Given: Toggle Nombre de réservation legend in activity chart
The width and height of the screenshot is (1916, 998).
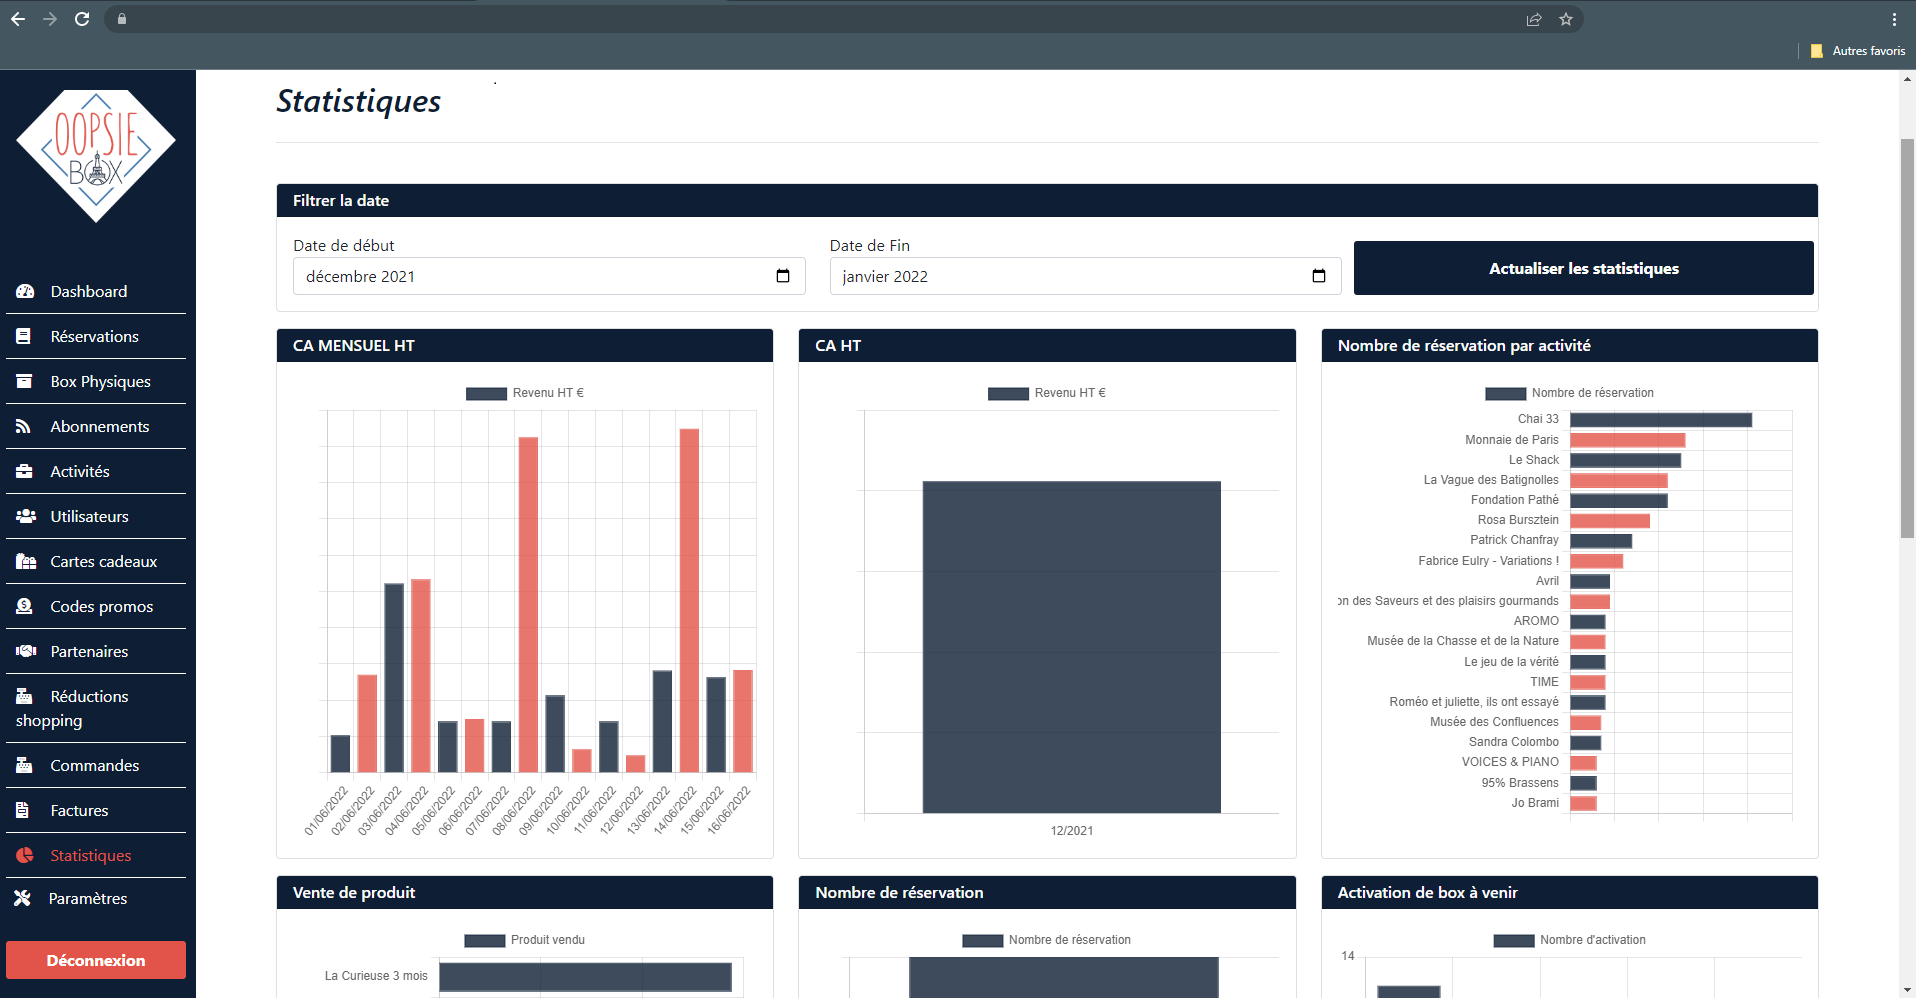Looking at the screenshot, I should click(x=1505, y=394).
